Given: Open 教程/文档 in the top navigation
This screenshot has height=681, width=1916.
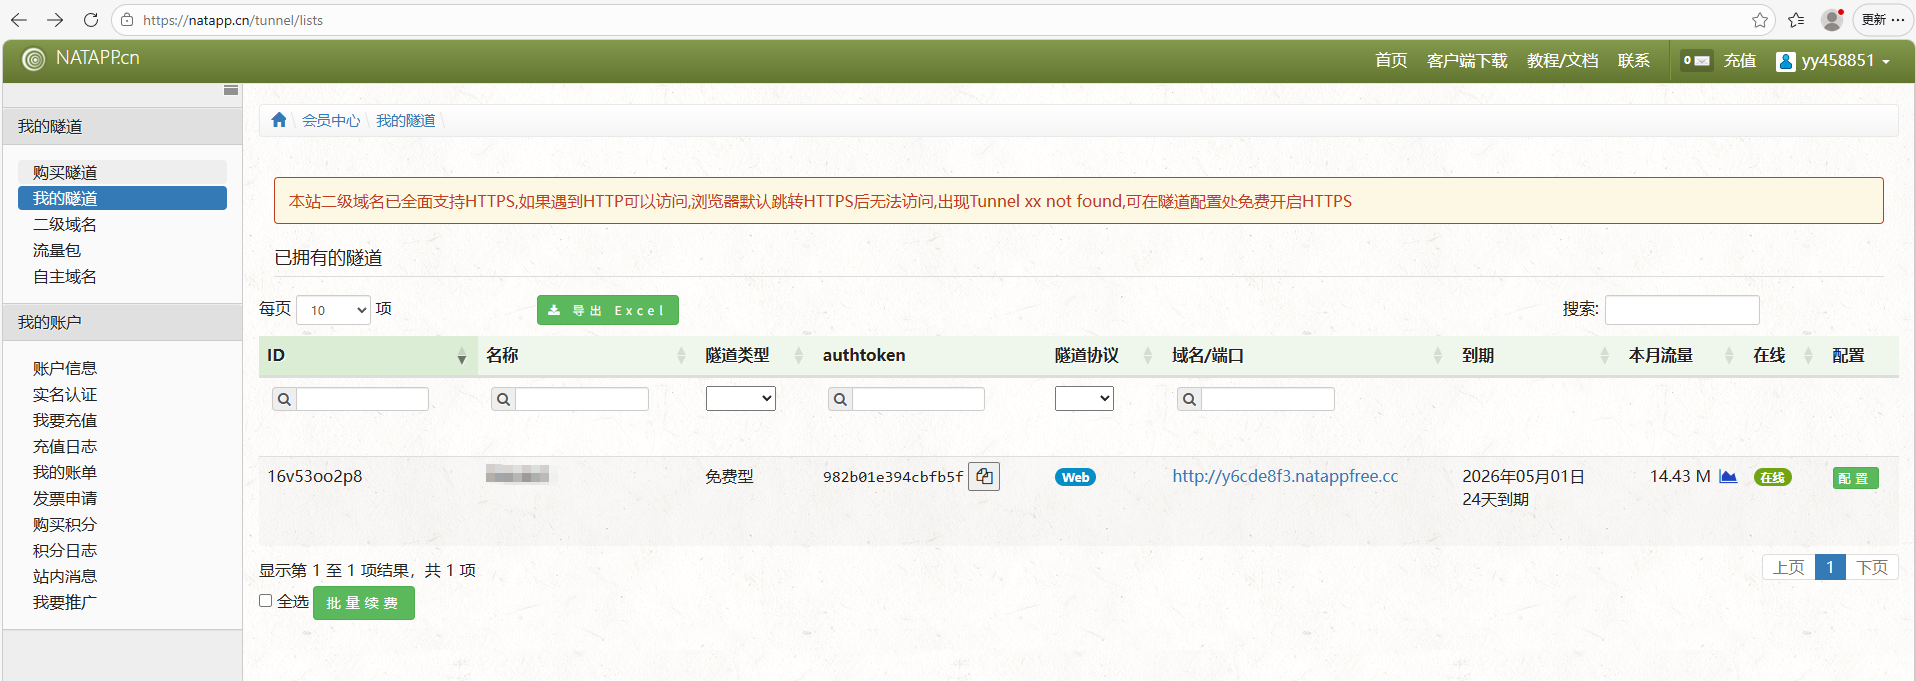Looking at the screenshot, I should click(x=1562, y=61).
